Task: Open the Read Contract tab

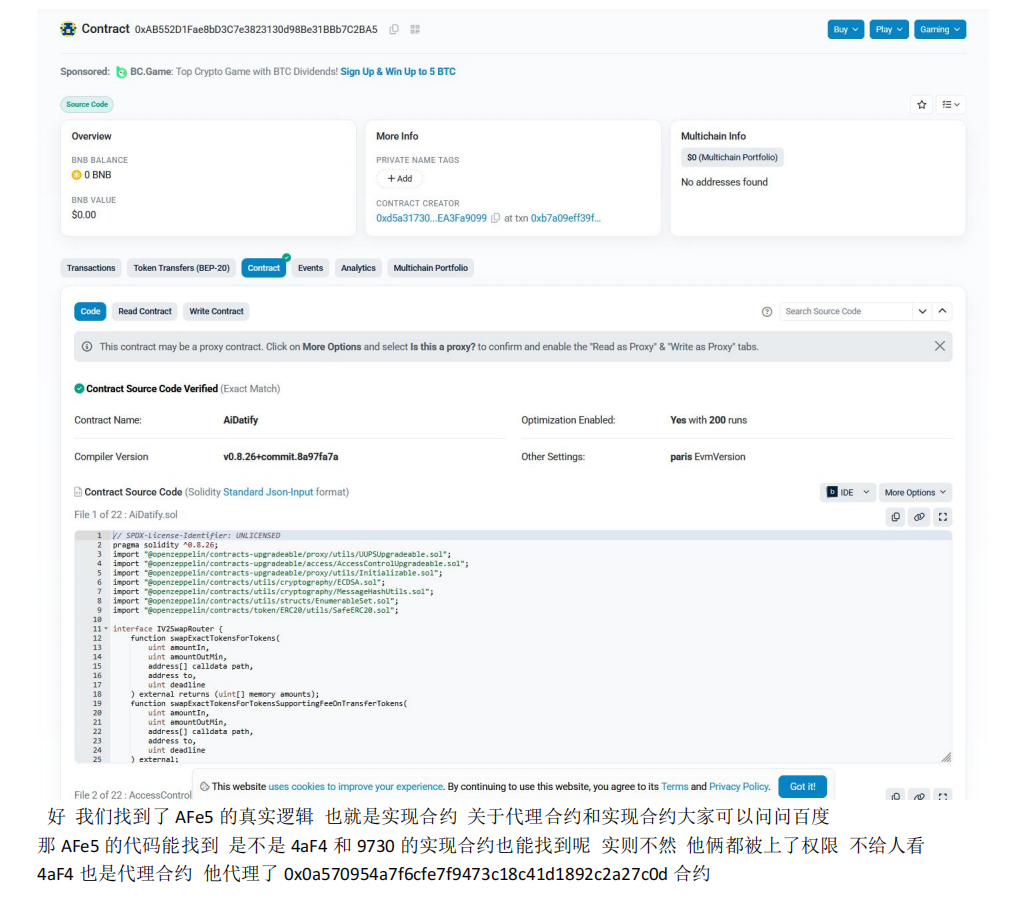Action: [145, 312]
